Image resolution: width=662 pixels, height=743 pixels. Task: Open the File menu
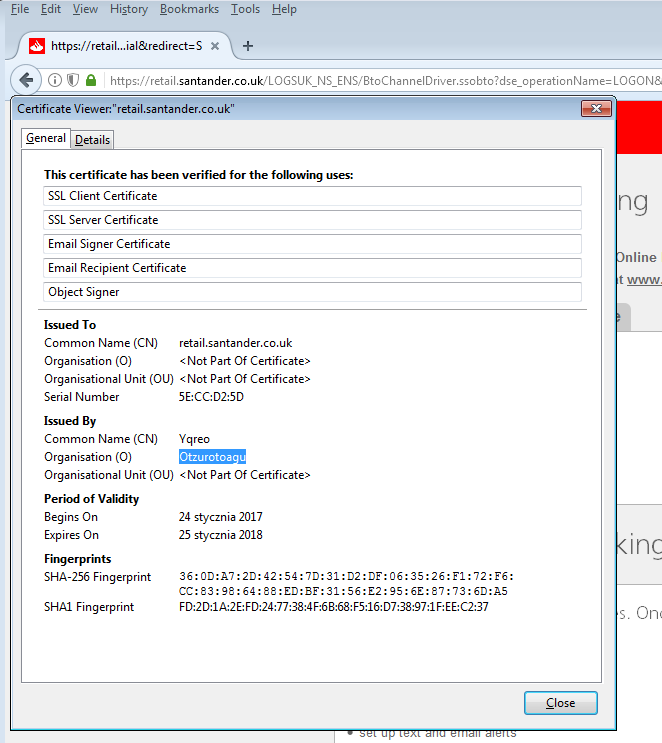pyautogui.click(x=19, y=9)
